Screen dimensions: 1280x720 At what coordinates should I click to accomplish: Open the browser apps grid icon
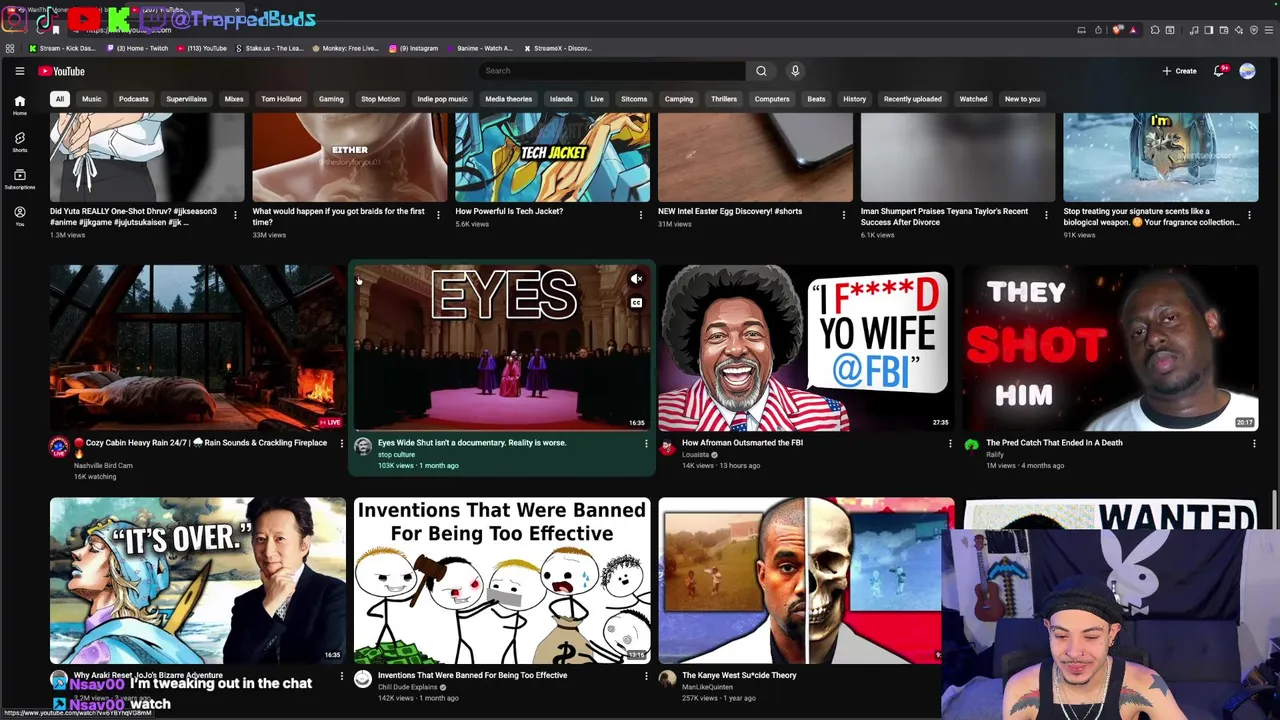[10, 48]
